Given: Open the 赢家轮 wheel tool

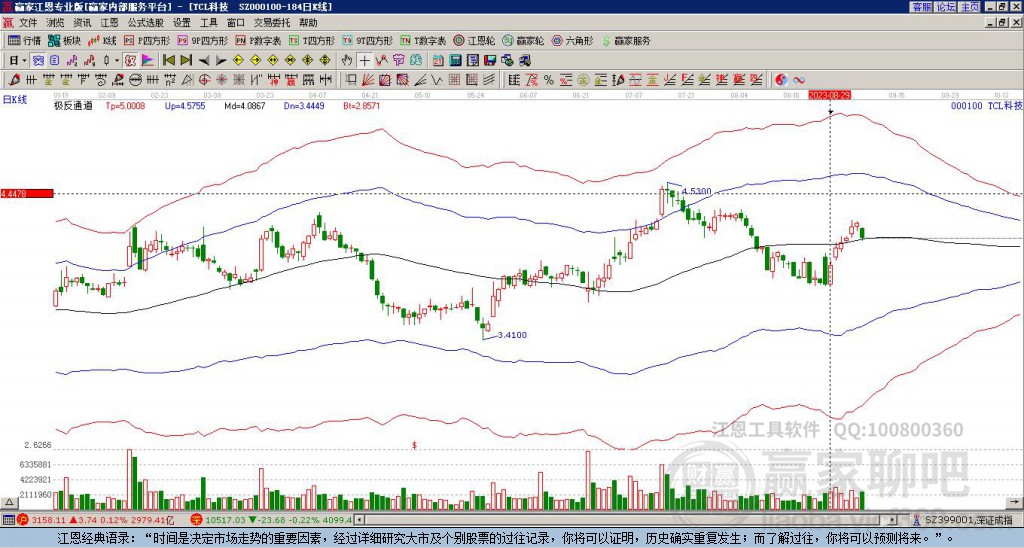Looking at the screenshot, I should point(523,41).
